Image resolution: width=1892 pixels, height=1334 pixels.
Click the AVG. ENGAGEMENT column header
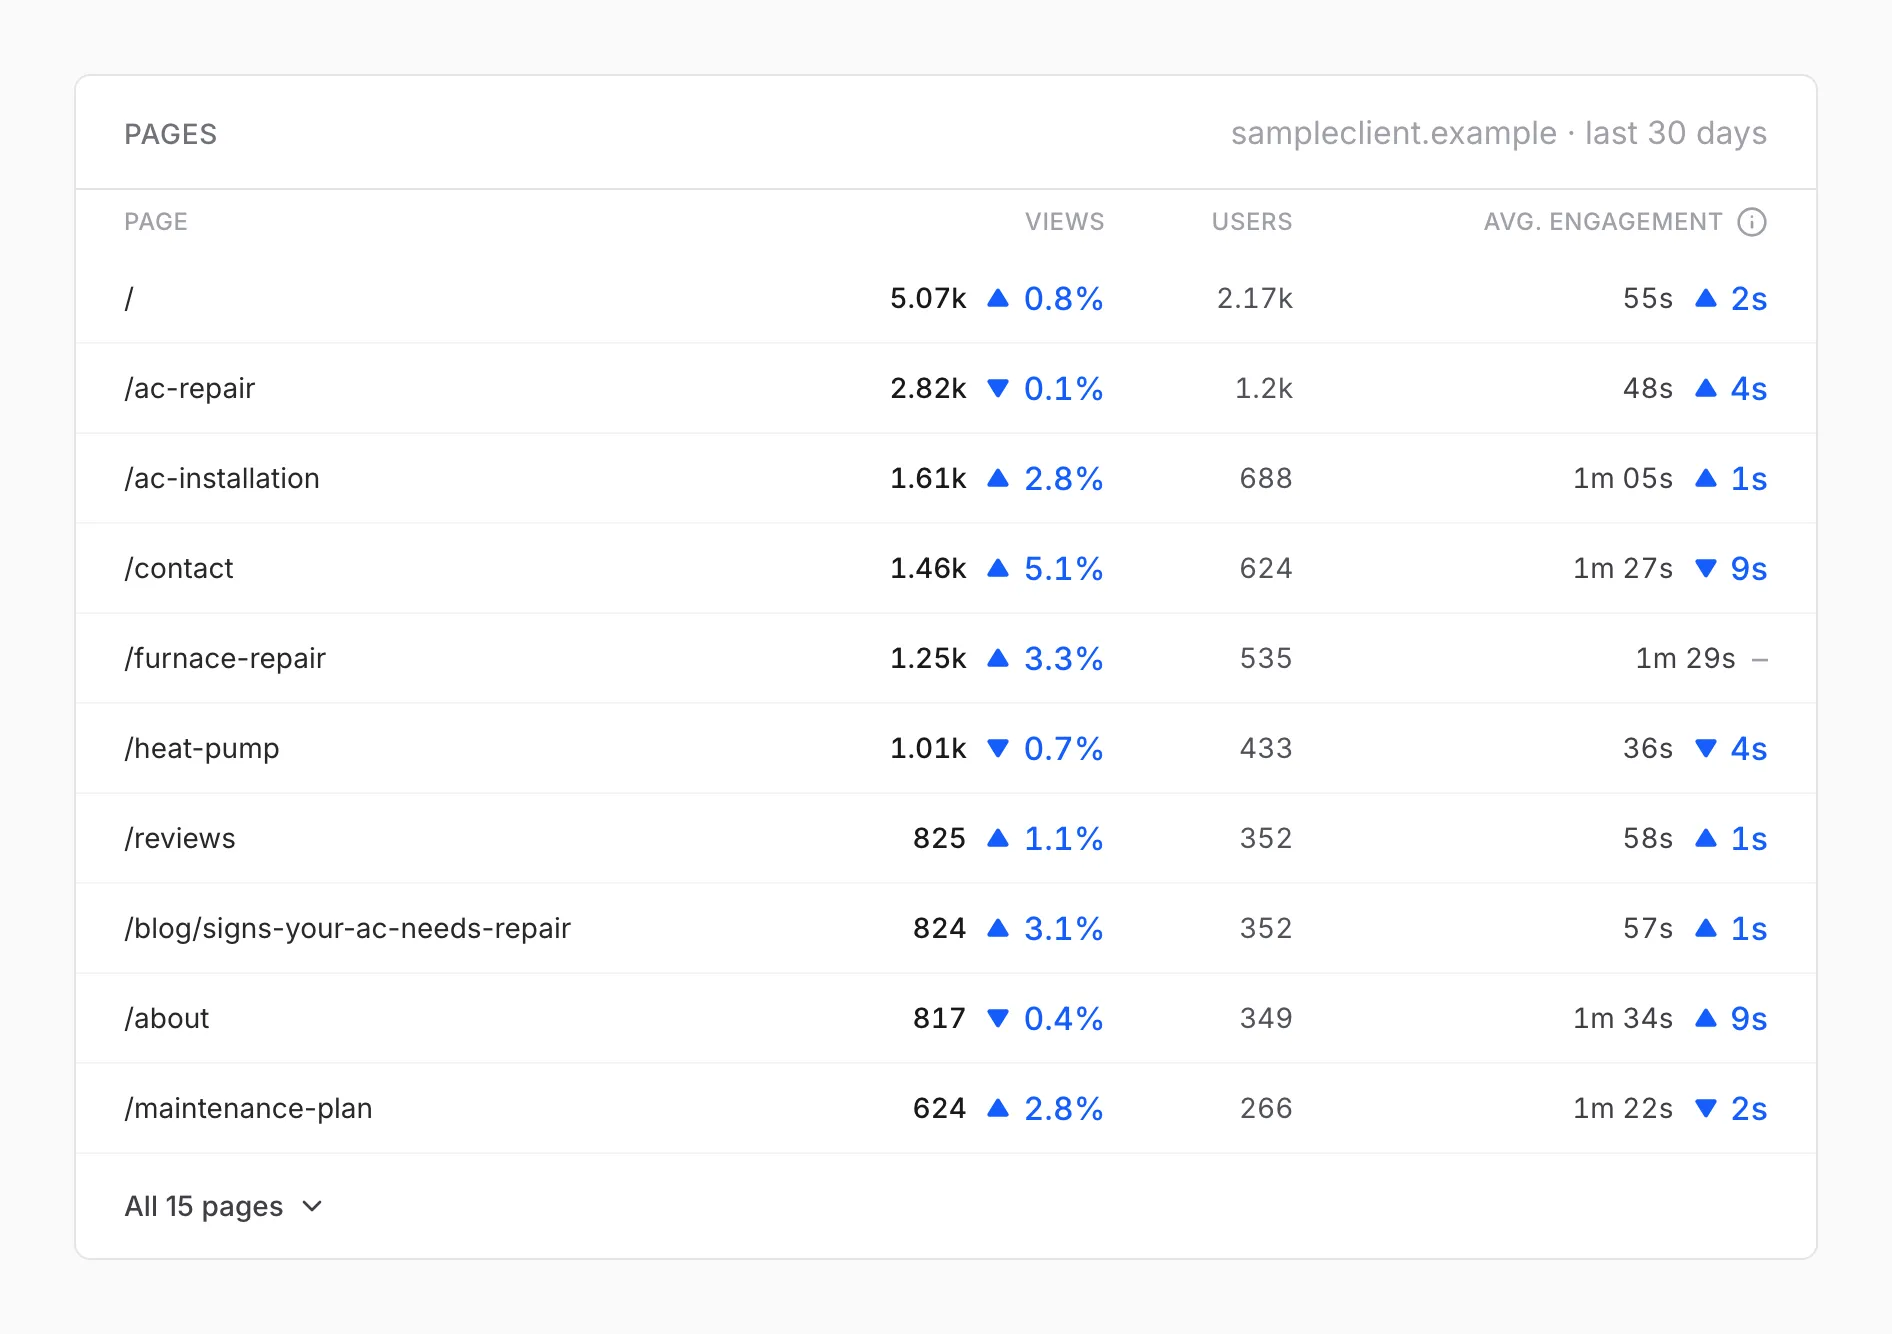tap(1603, 222)
